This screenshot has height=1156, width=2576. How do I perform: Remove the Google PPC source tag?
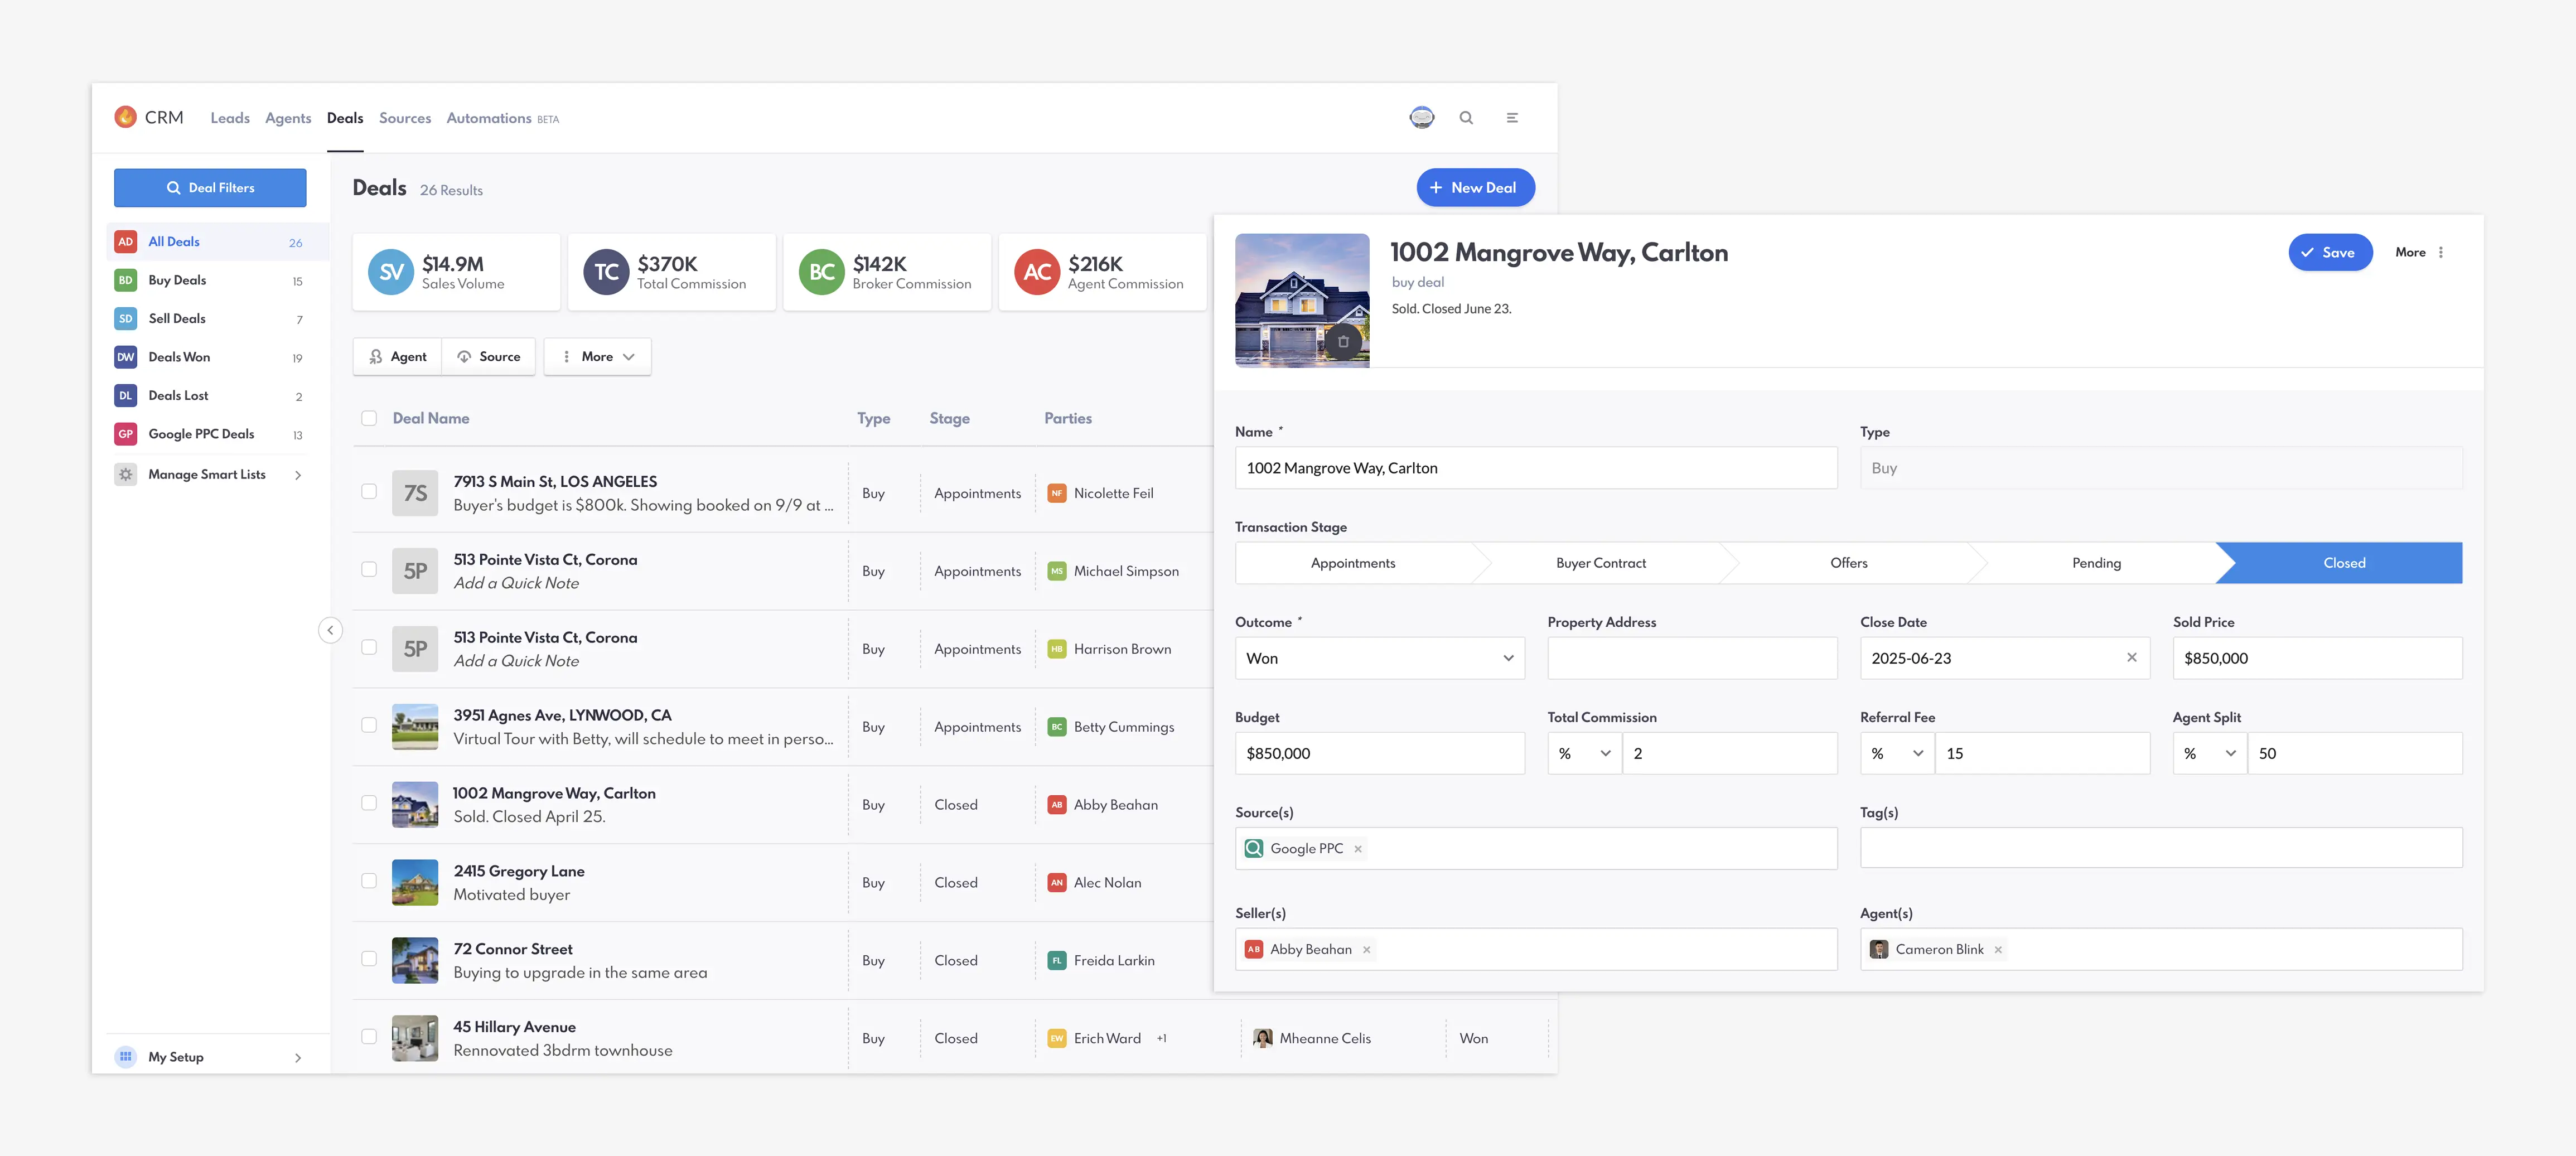(x=1358, y=849)
